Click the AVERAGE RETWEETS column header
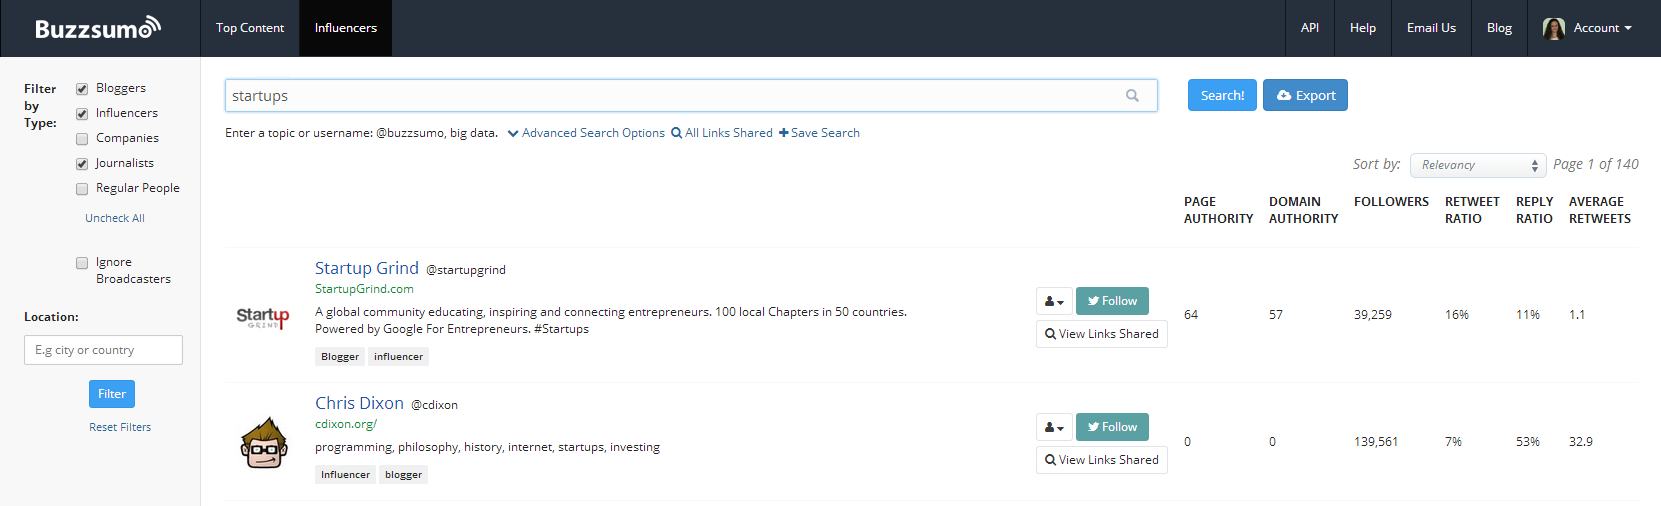The height and width of the screenshot is (506, 1661). point(1600,210)
